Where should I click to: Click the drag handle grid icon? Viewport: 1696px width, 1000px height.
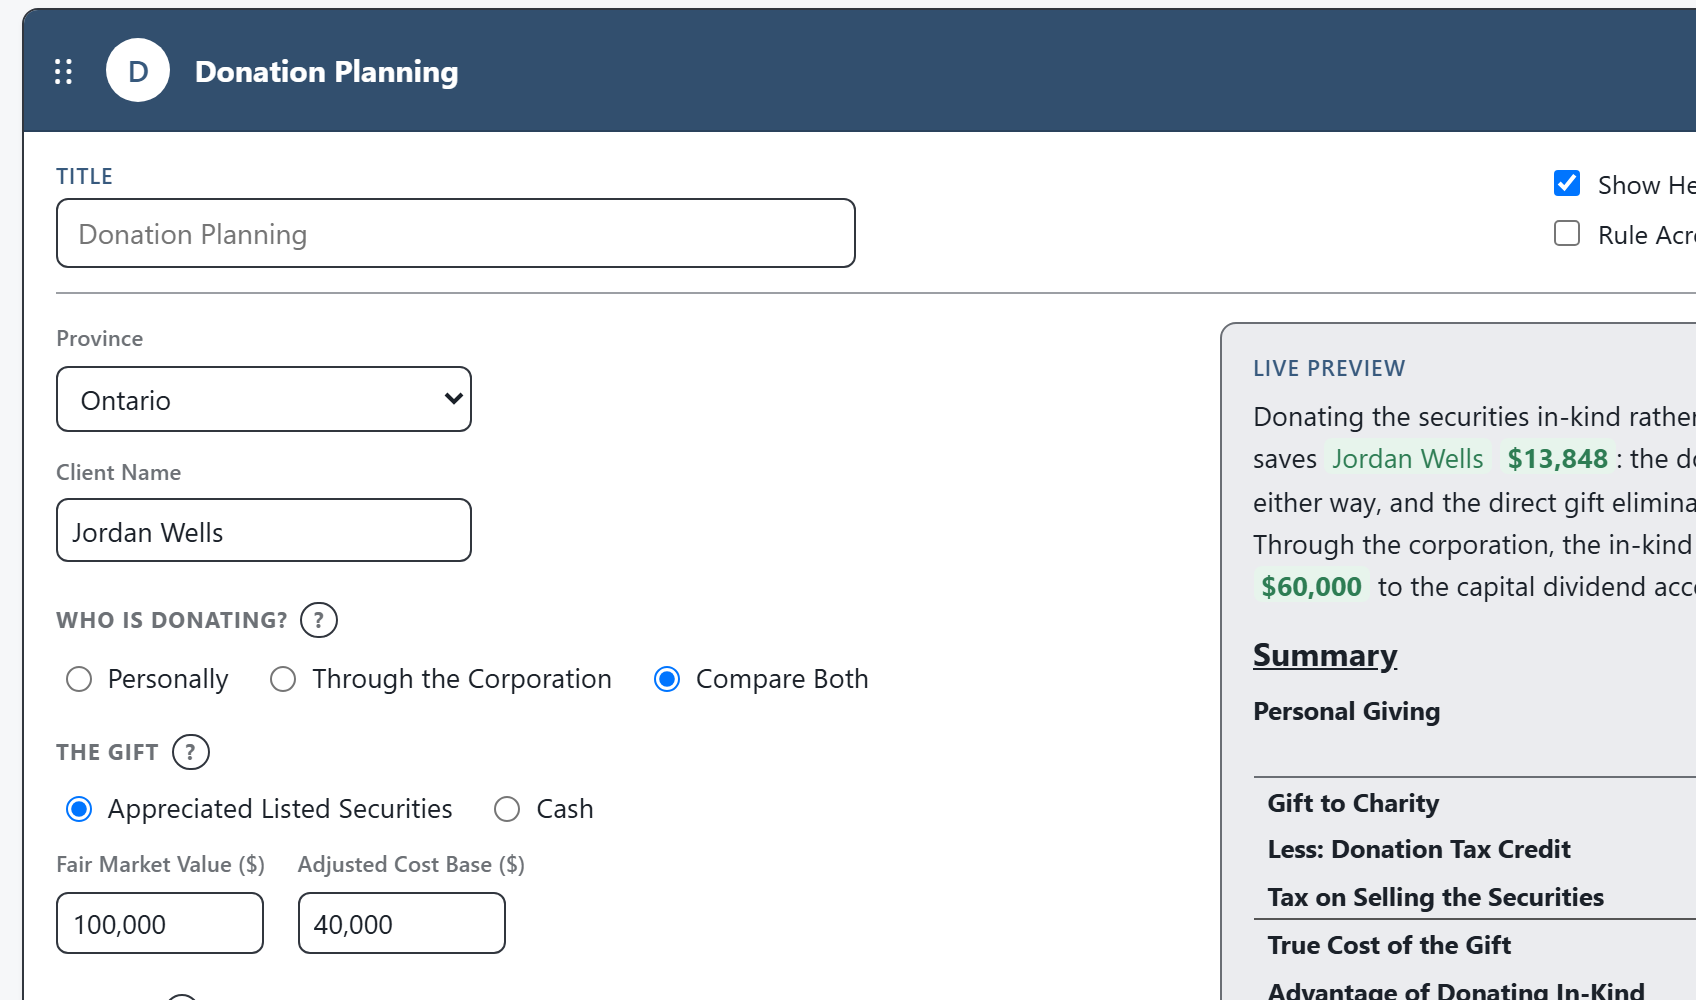[x=63, y=71]
